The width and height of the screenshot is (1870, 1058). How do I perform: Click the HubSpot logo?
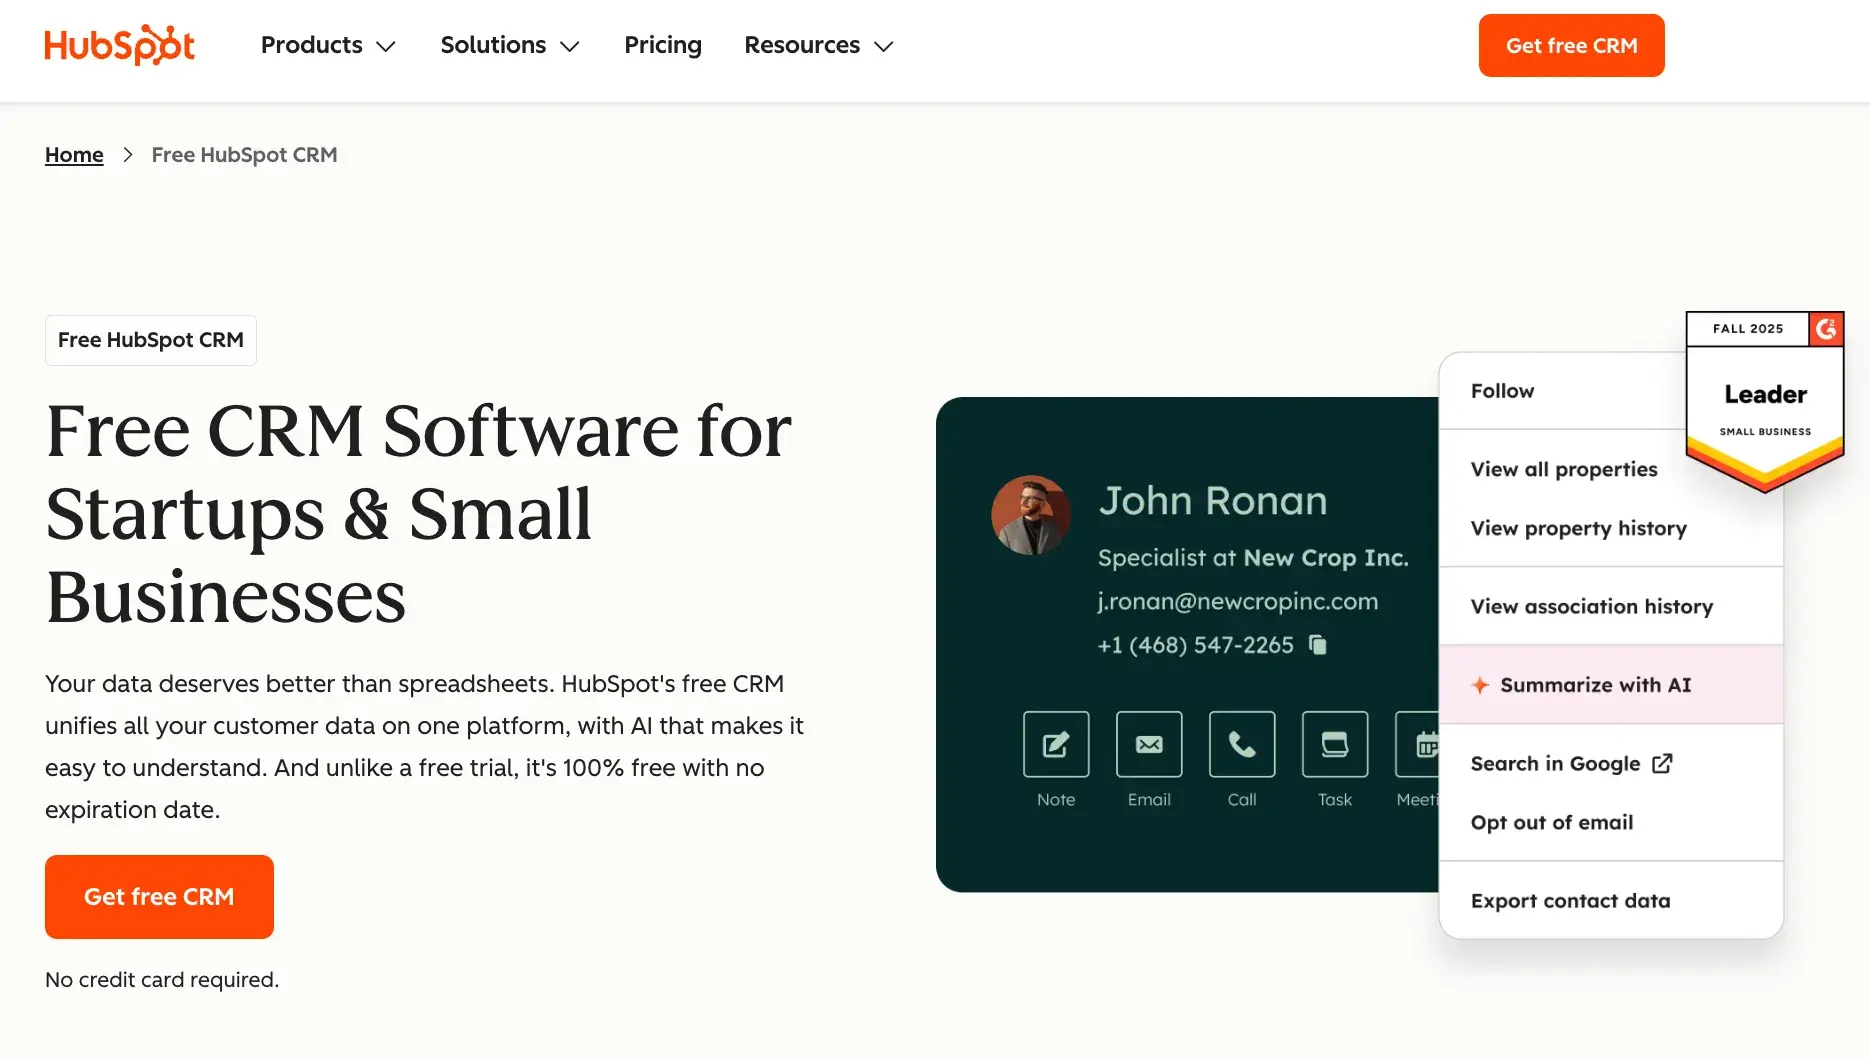119,45
